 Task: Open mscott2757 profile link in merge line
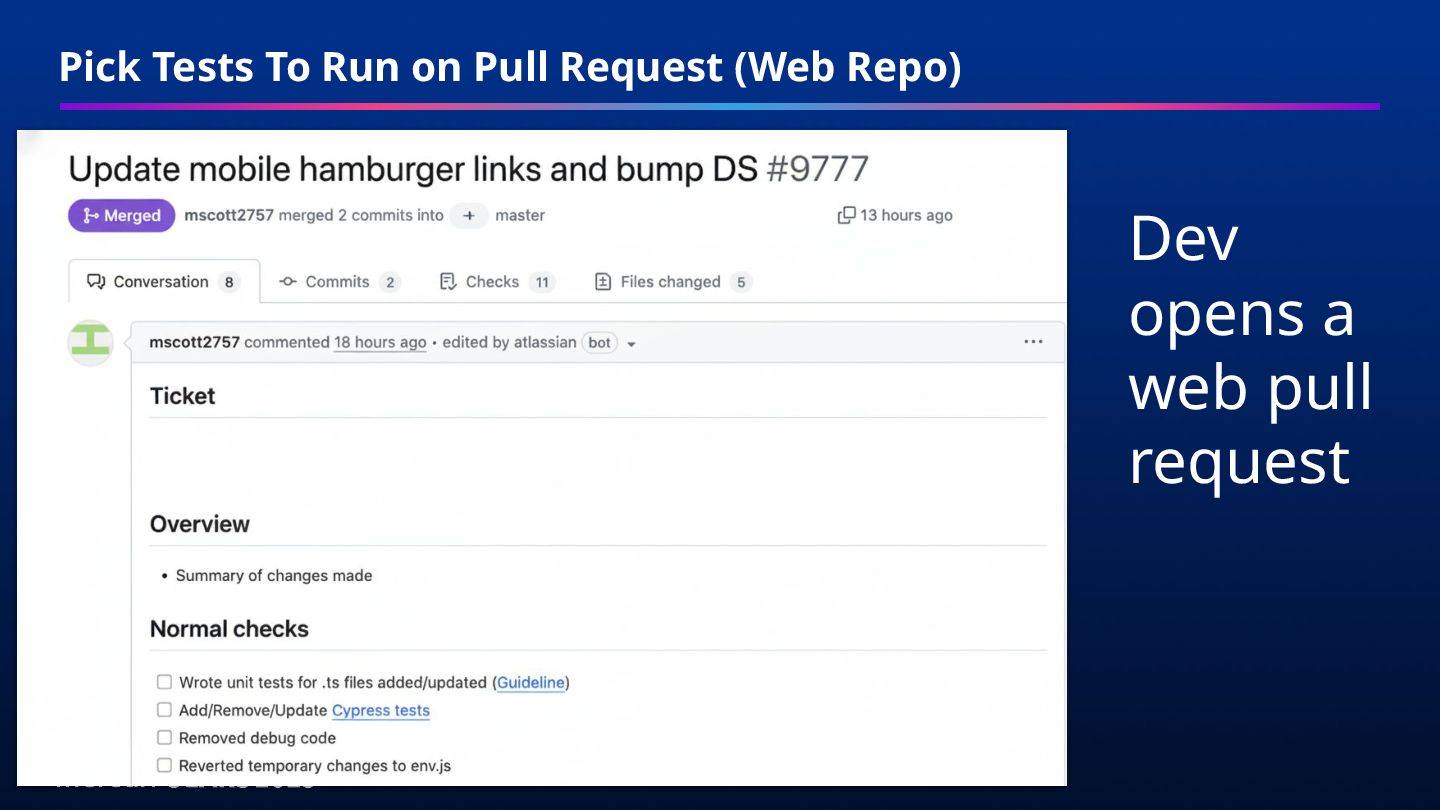tap(229, 215)
